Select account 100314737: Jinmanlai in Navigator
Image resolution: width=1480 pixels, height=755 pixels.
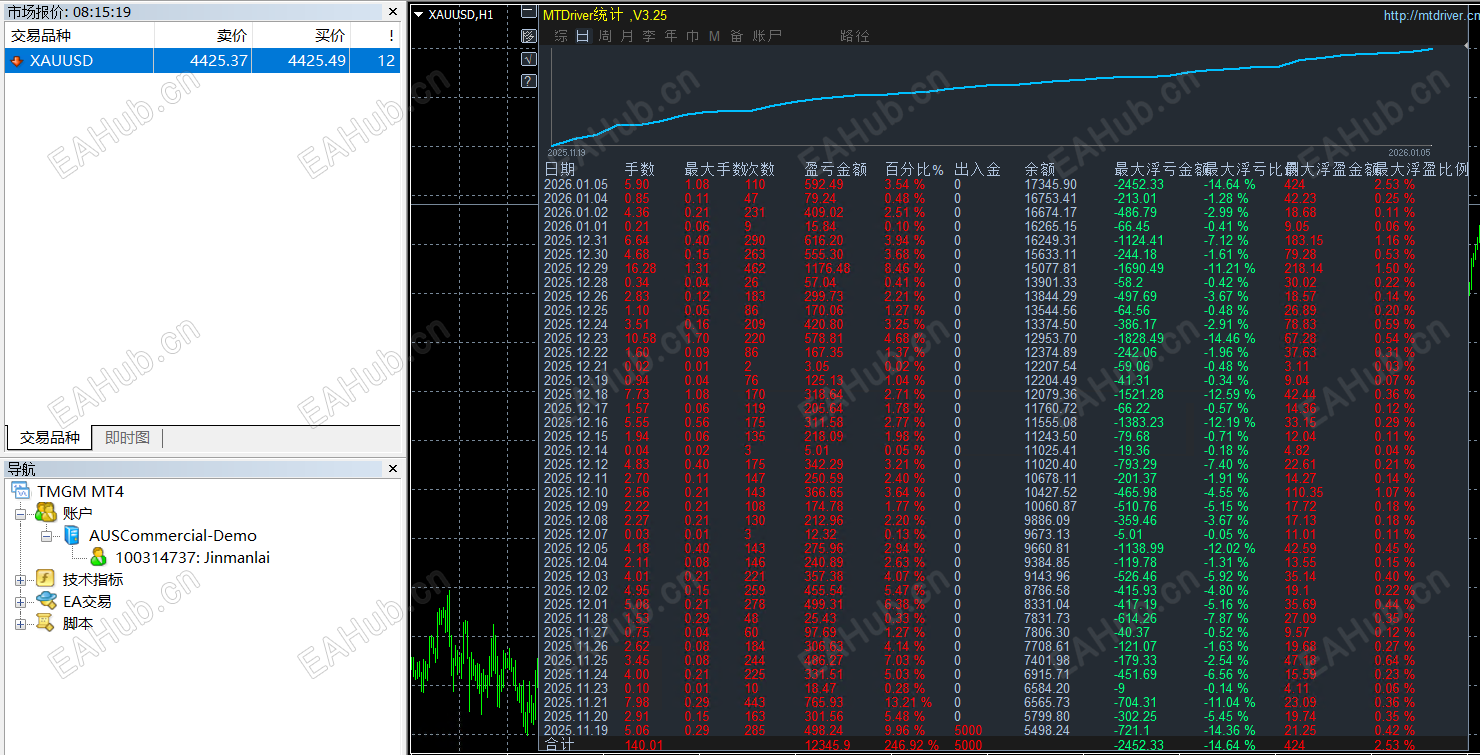click(193, 557)
